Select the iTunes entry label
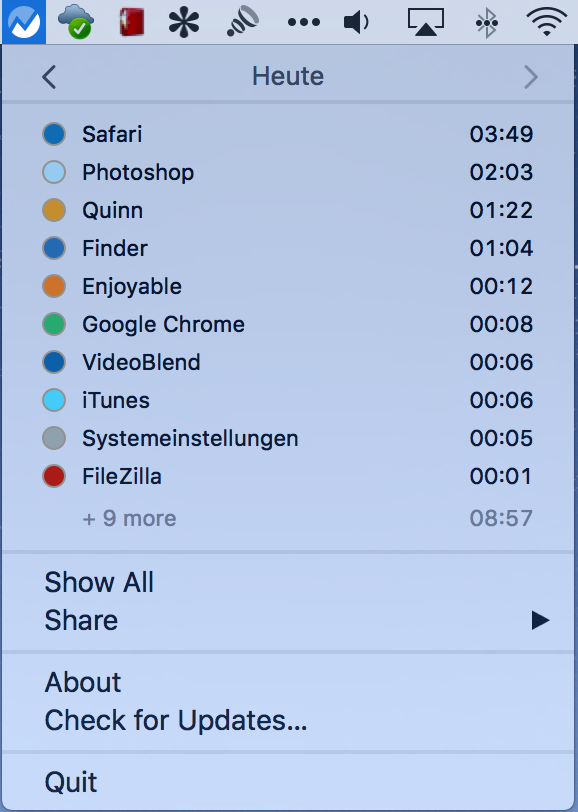This screenshot has width=578, height=812. [x=116, y=400]
